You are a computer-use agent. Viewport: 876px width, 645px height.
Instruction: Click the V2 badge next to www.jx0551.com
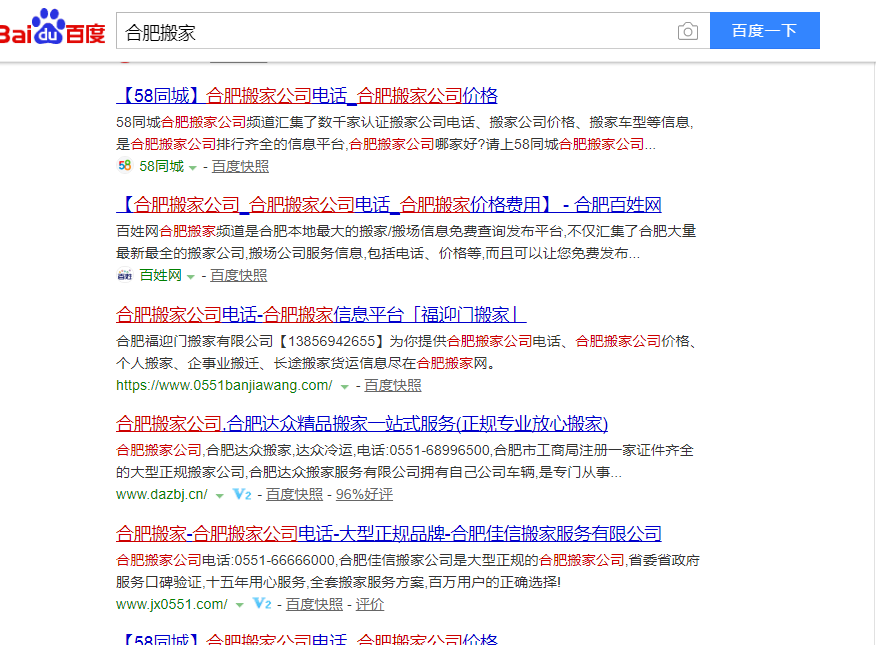[x=262, y=605]
